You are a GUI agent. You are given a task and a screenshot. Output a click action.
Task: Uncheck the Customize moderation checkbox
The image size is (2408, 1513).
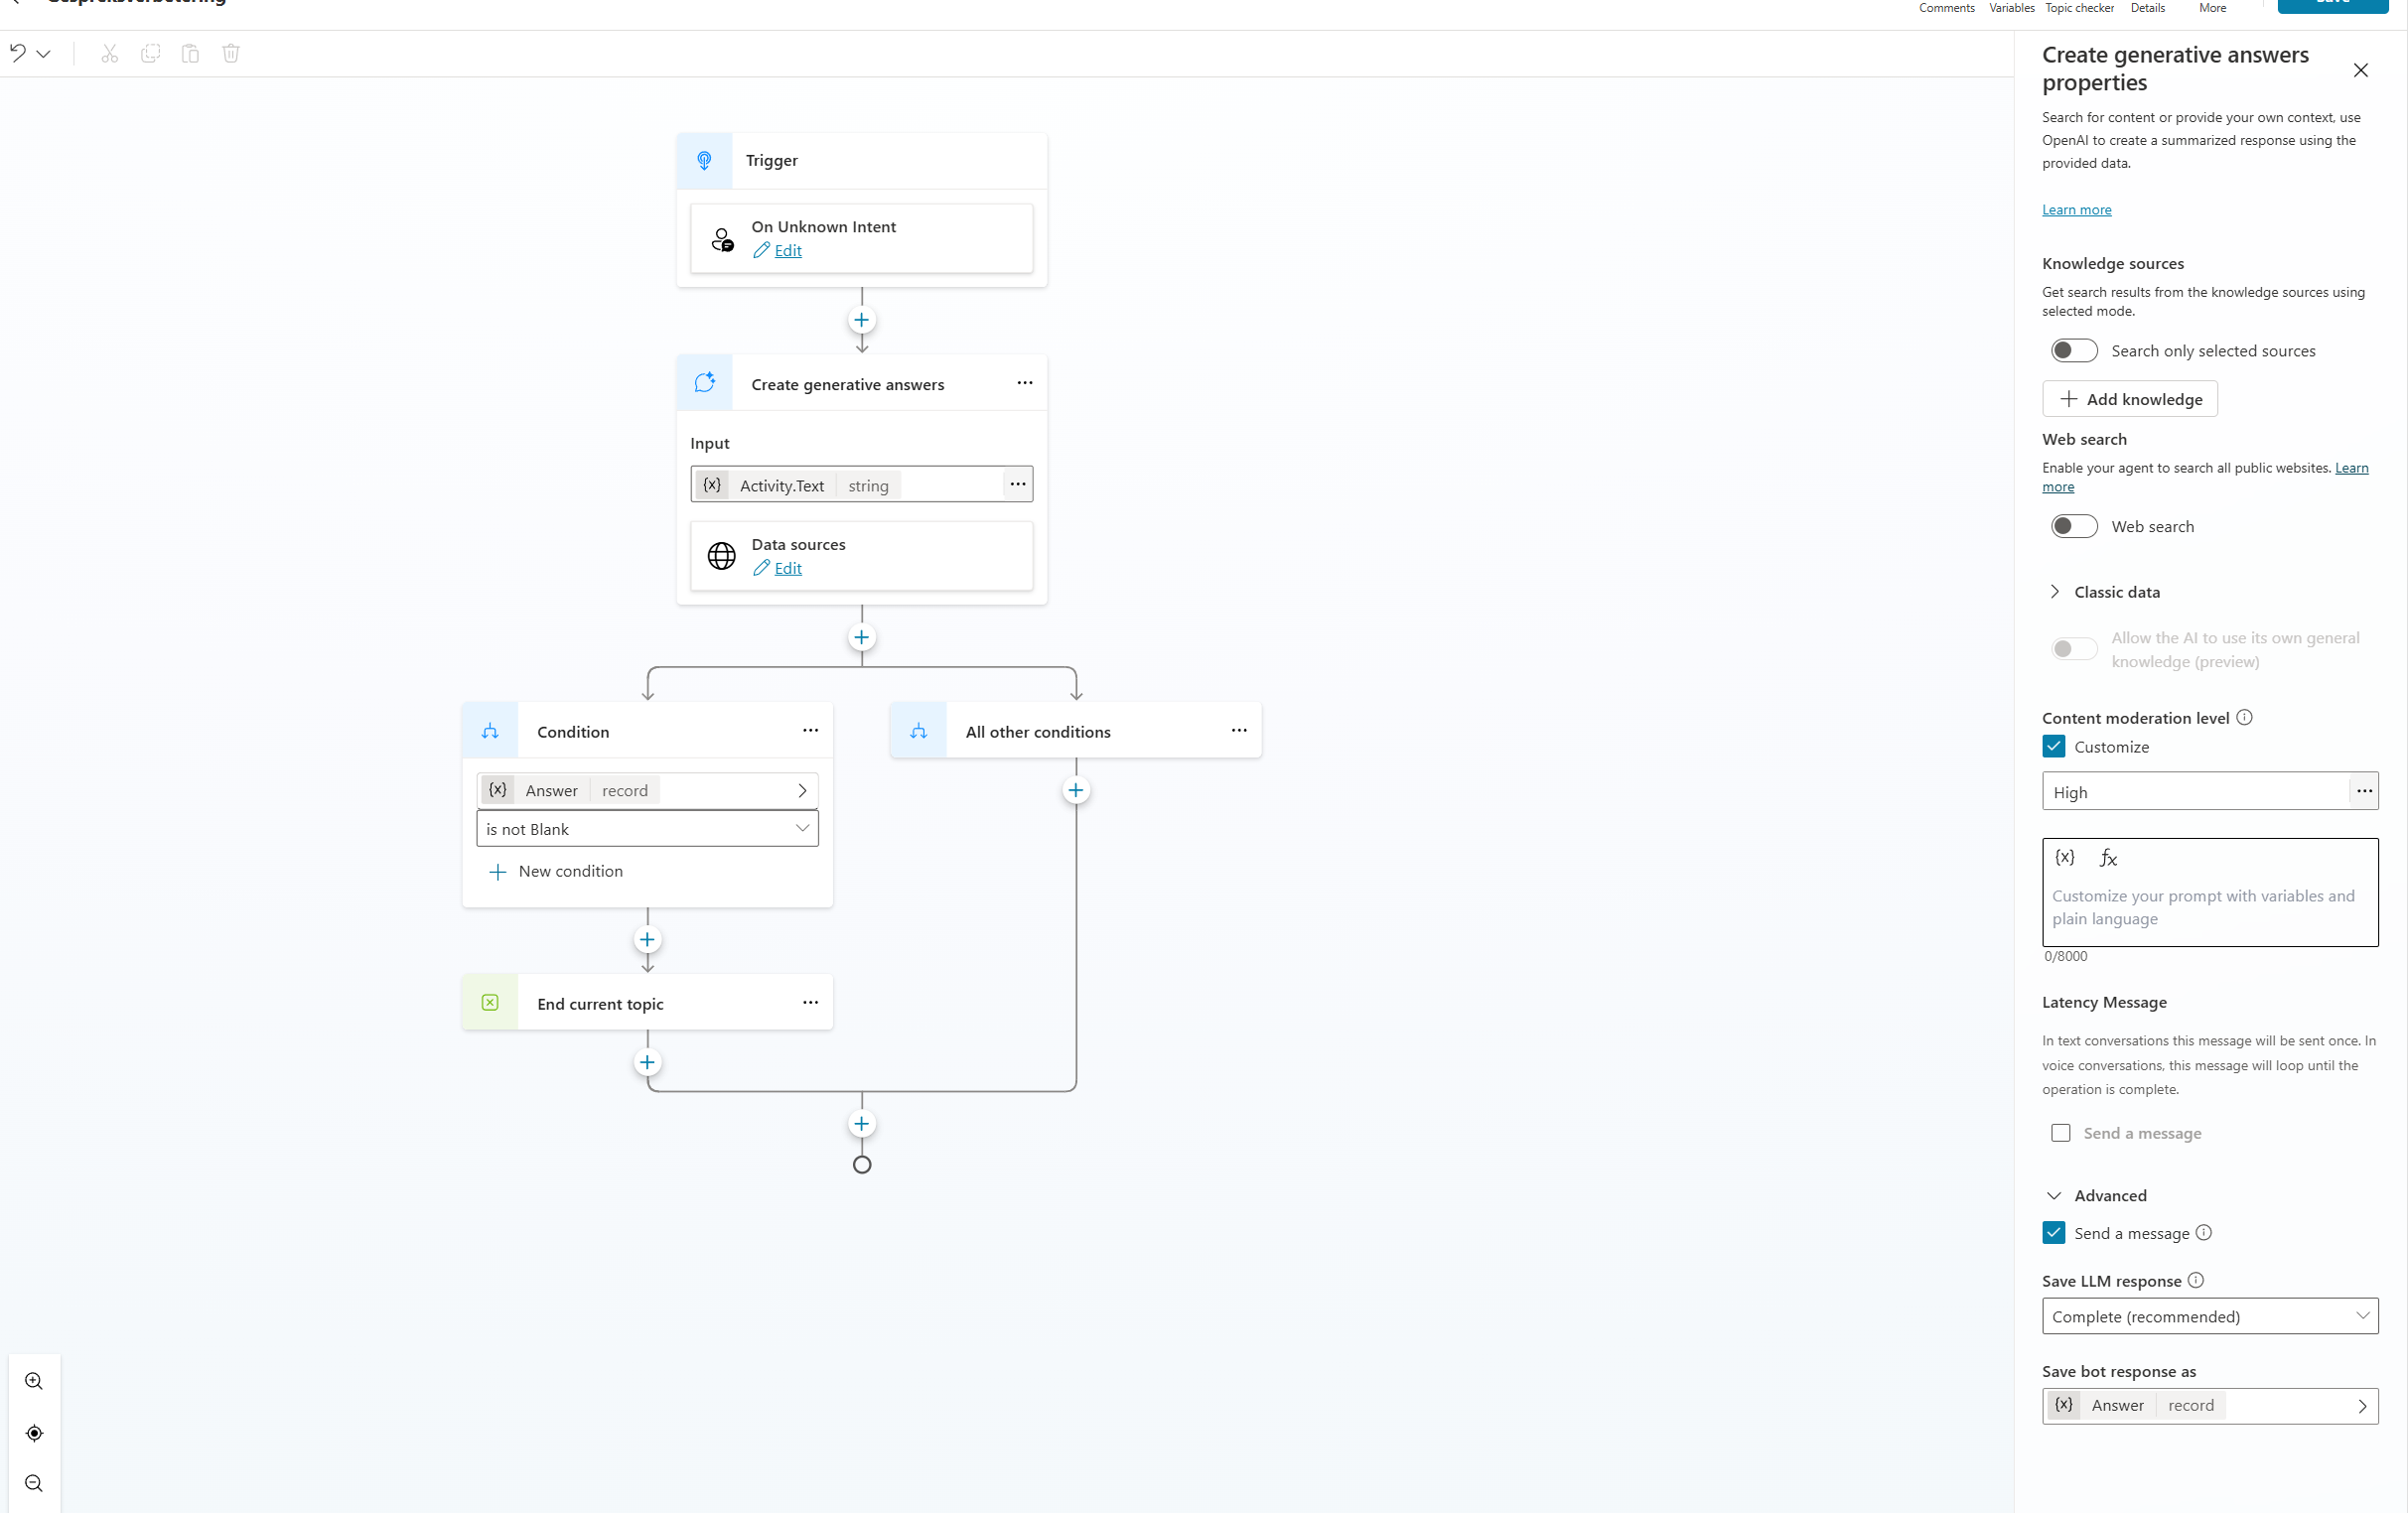click(2054, 746)
